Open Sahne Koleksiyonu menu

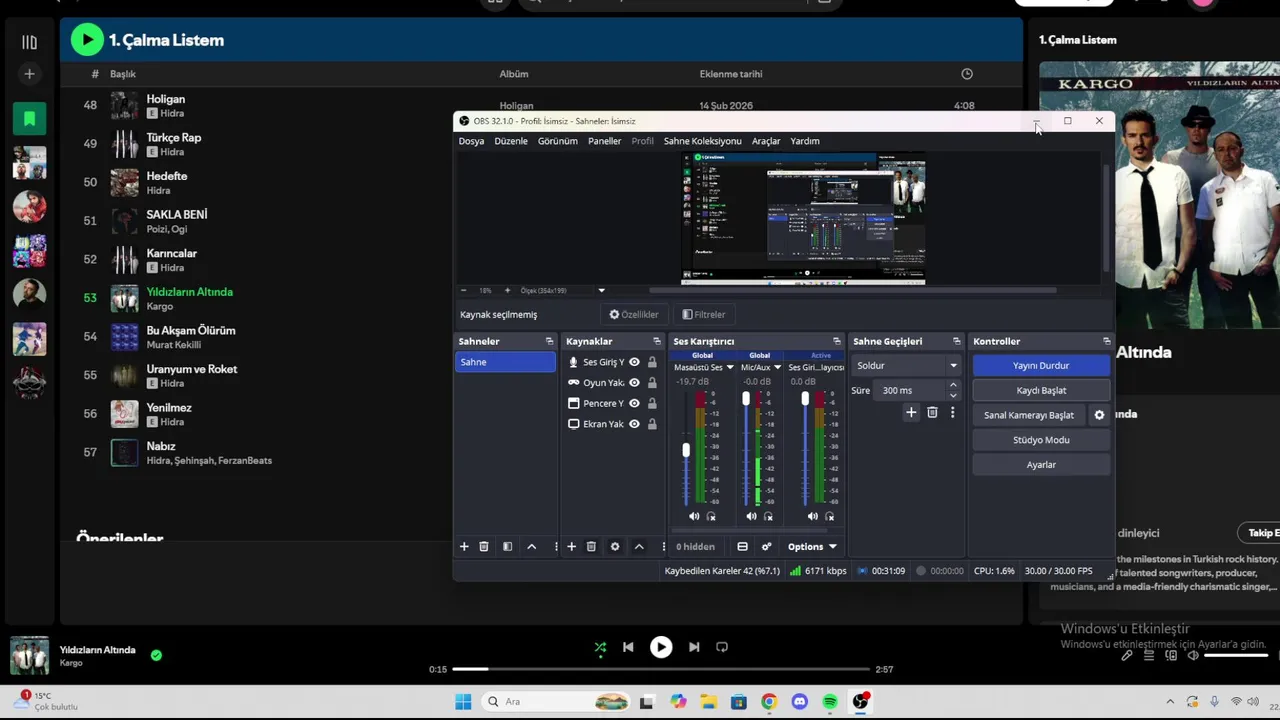(703, 141)
